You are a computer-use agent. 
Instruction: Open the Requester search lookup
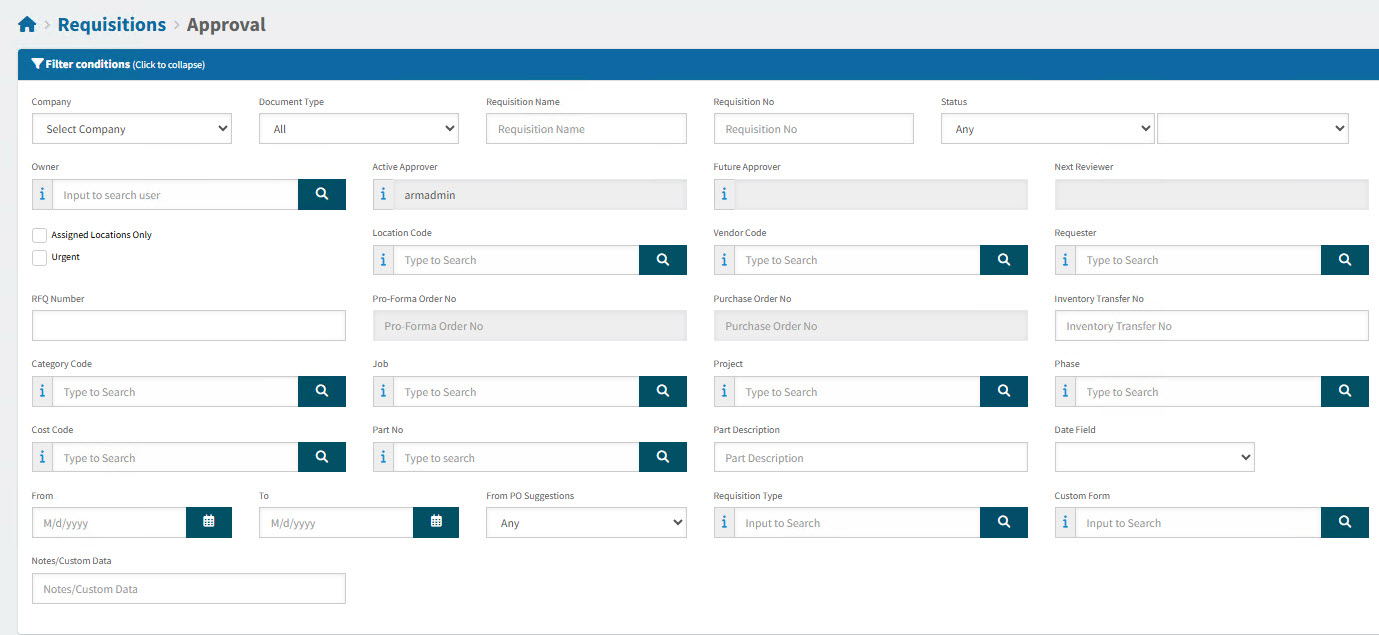point(1344,259)
